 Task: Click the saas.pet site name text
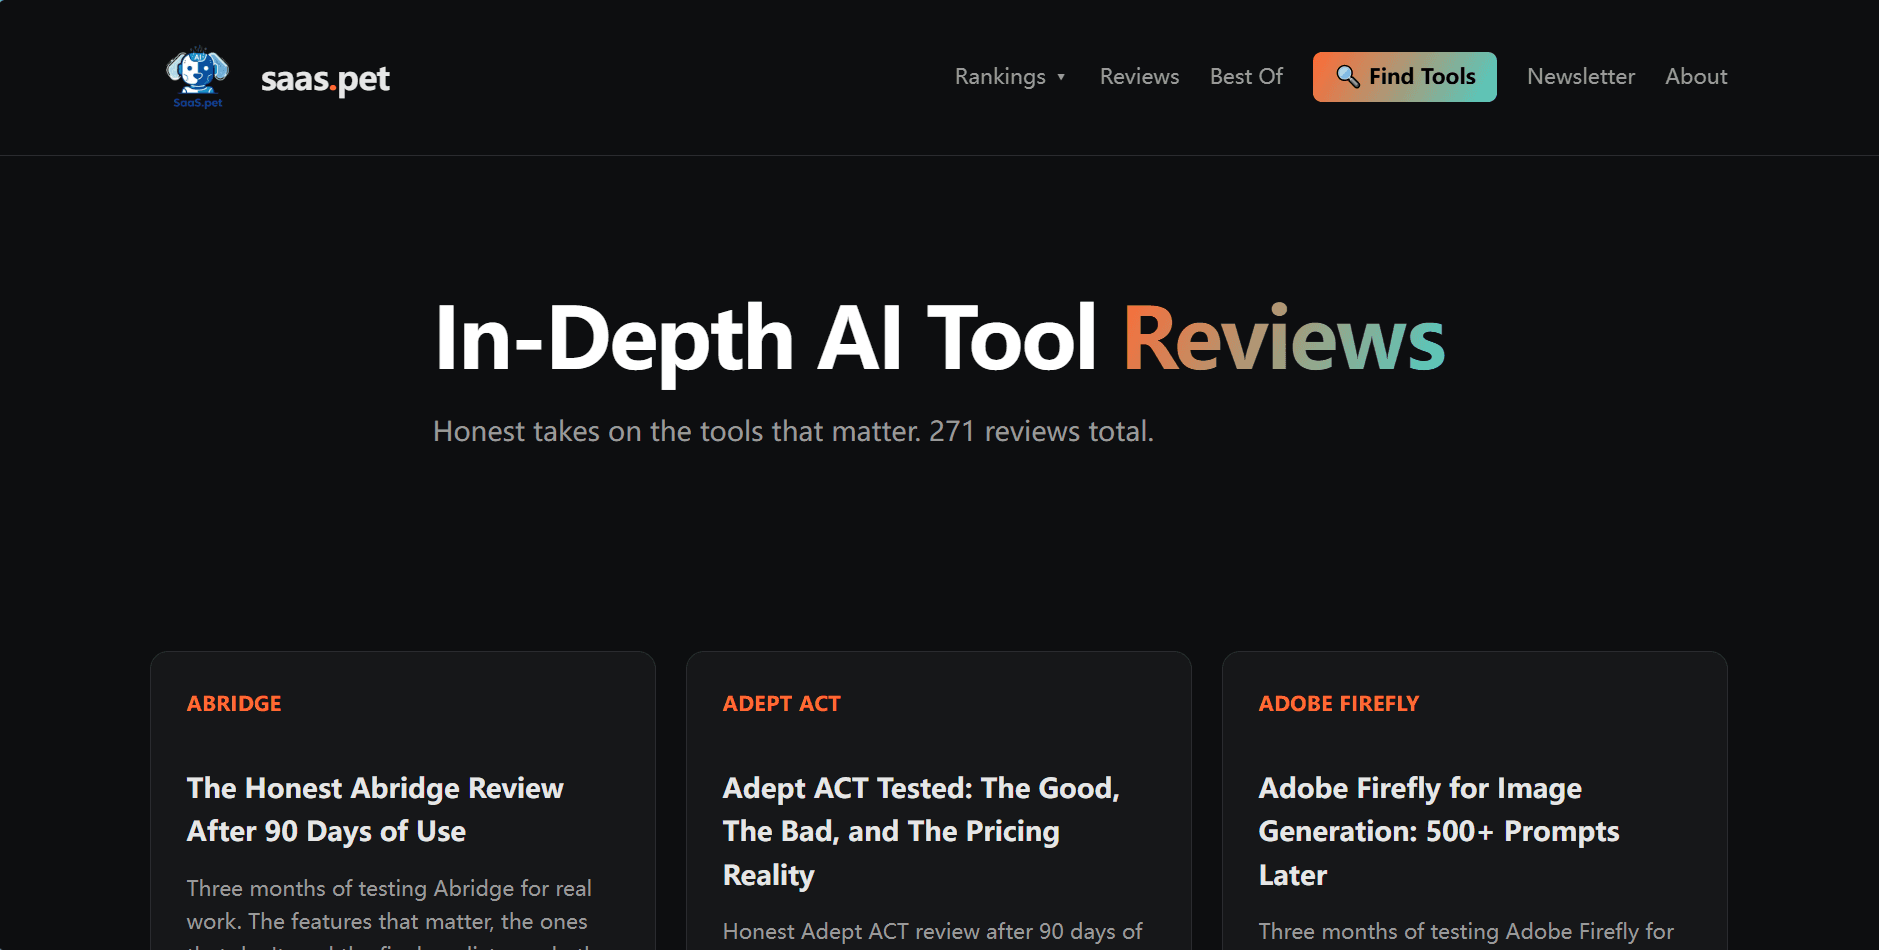coord(325,78)
